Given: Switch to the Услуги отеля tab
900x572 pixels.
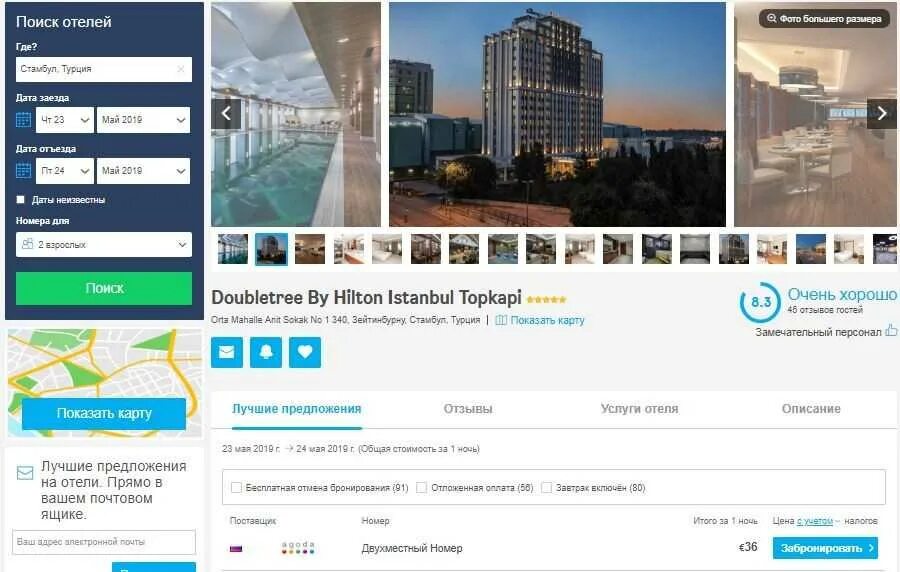Looking at the screenshot, I should click(x=639, y=409).
